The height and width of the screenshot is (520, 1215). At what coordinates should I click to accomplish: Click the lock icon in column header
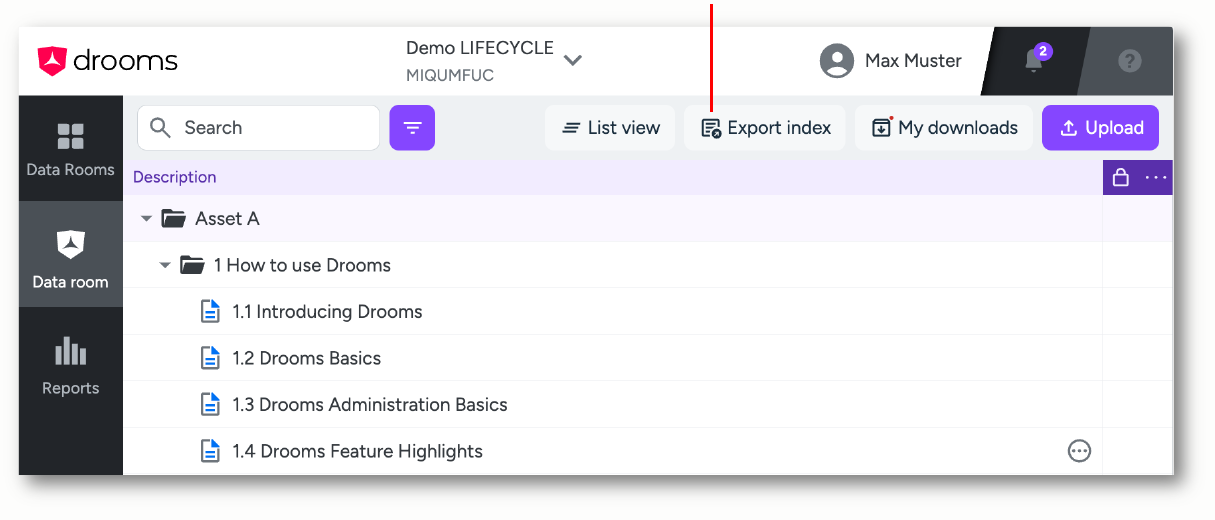(x=1121, y=178)
